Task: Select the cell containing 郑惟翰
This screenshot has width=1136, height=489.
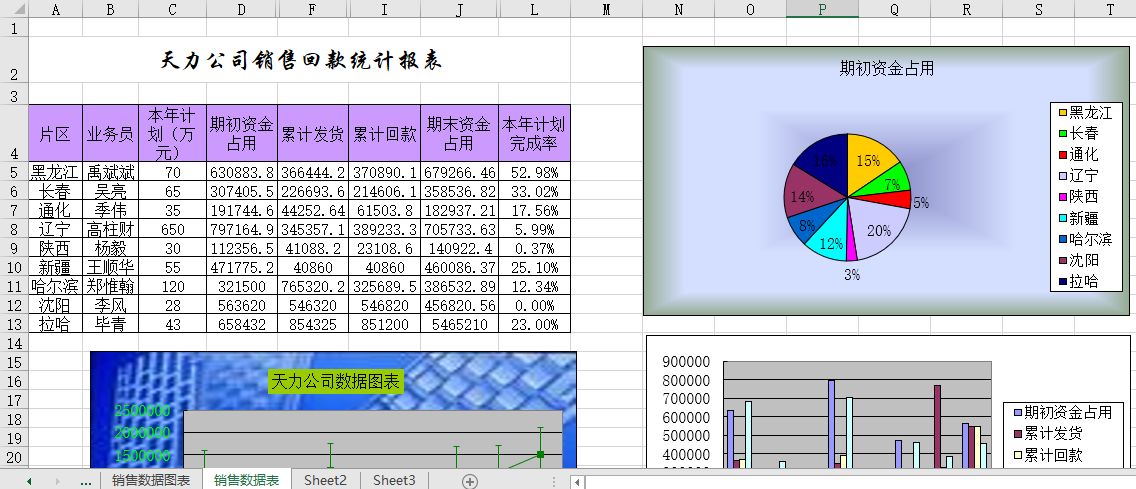Action: click(110, 286)
